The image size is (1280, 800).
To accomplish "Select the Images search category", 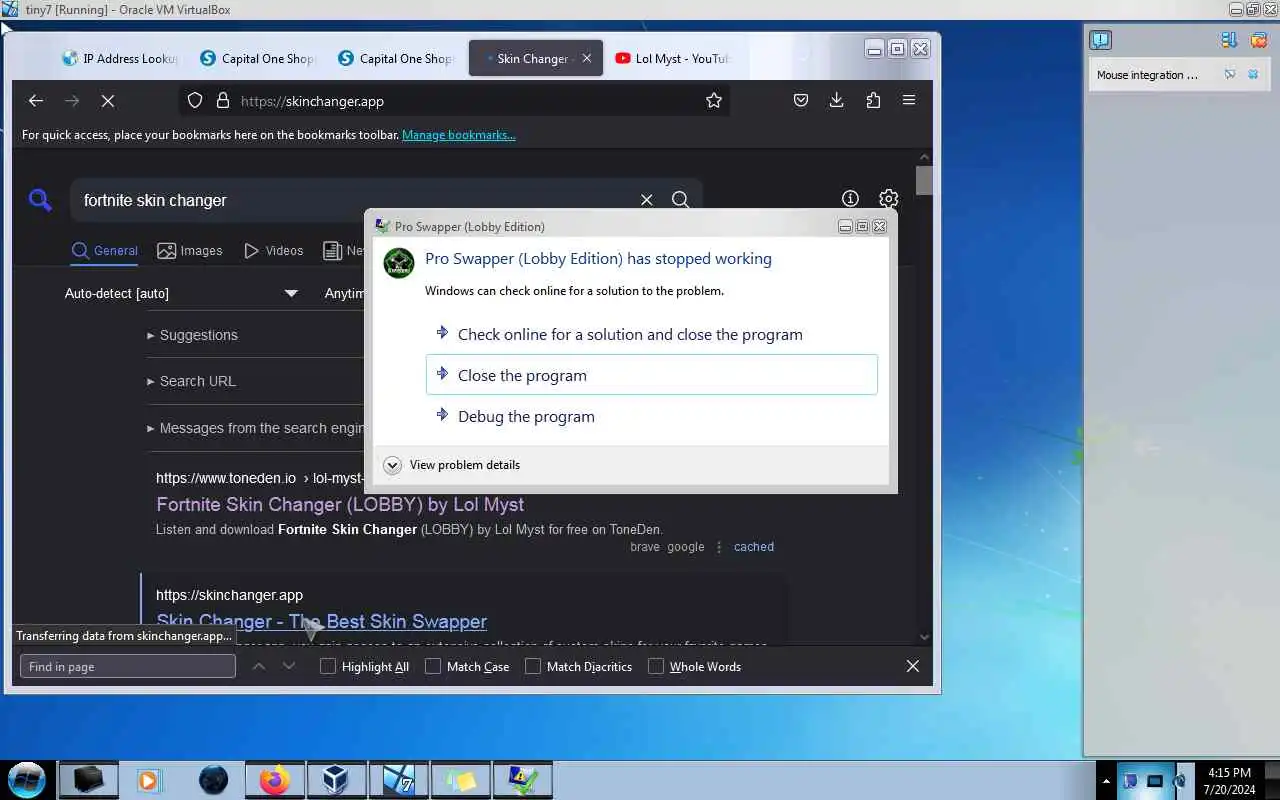I will (x=190, y=251).
